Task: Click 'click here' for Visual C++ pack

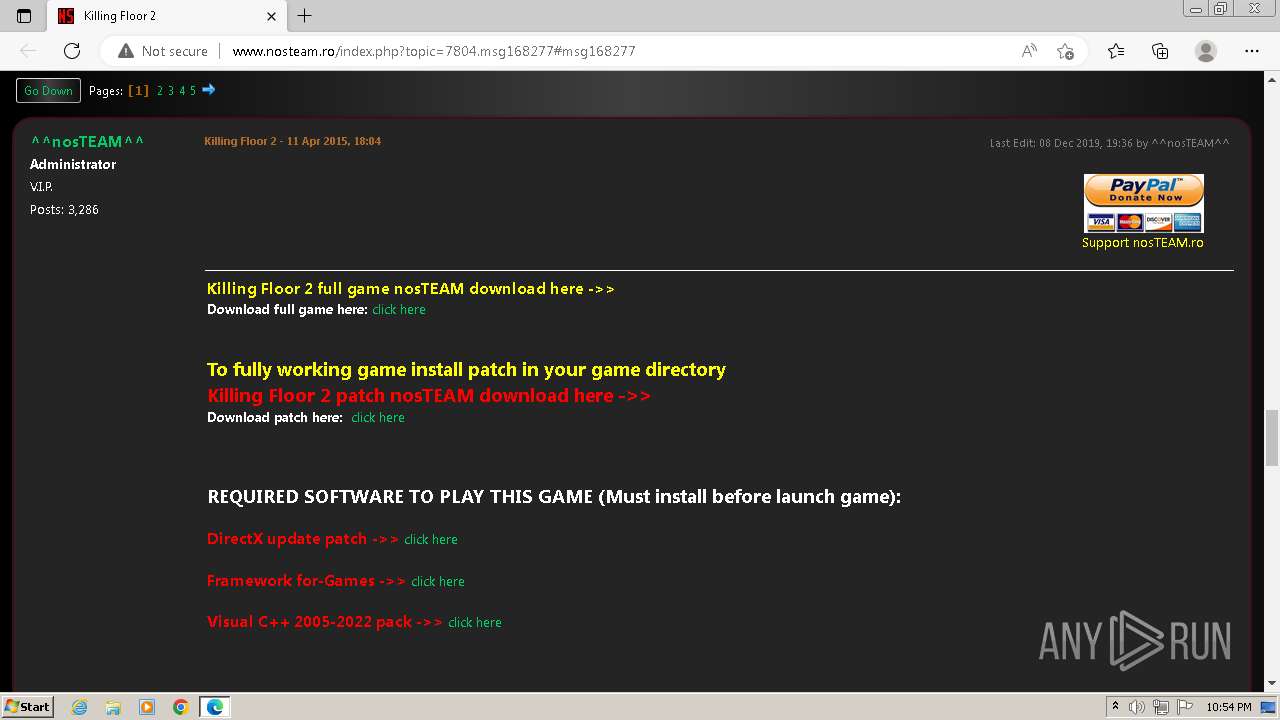Action: 475,622
